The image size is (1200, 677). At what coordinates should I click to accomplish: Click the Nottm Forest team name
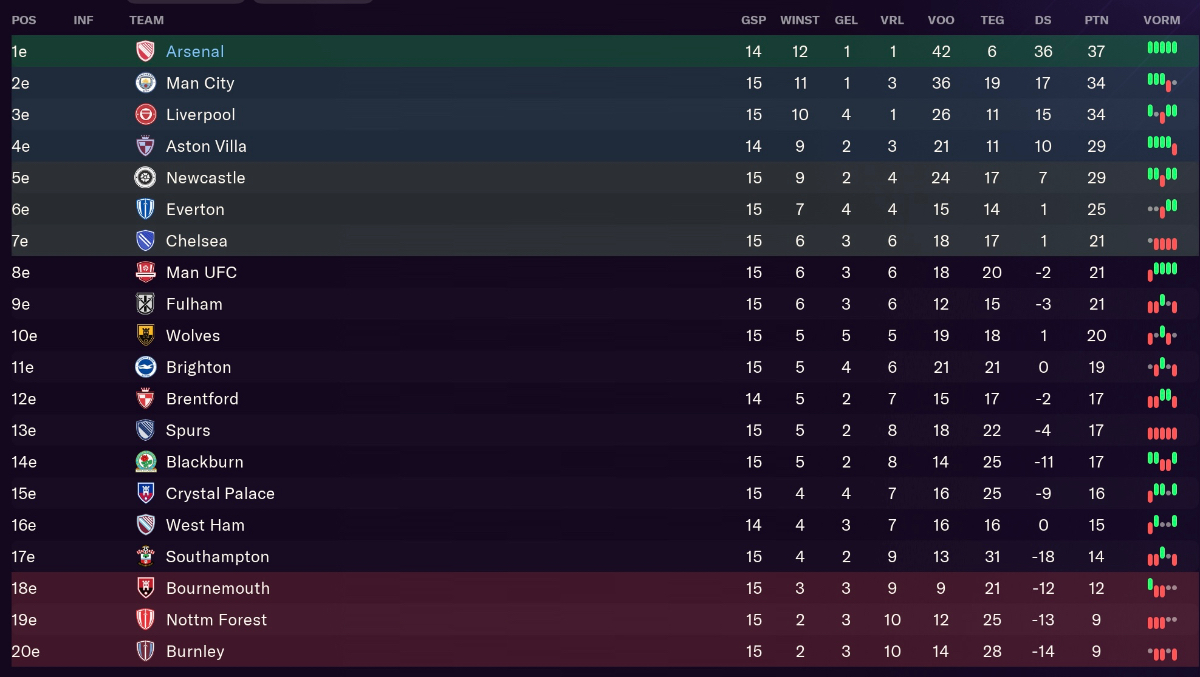click(x=216, y=620)
